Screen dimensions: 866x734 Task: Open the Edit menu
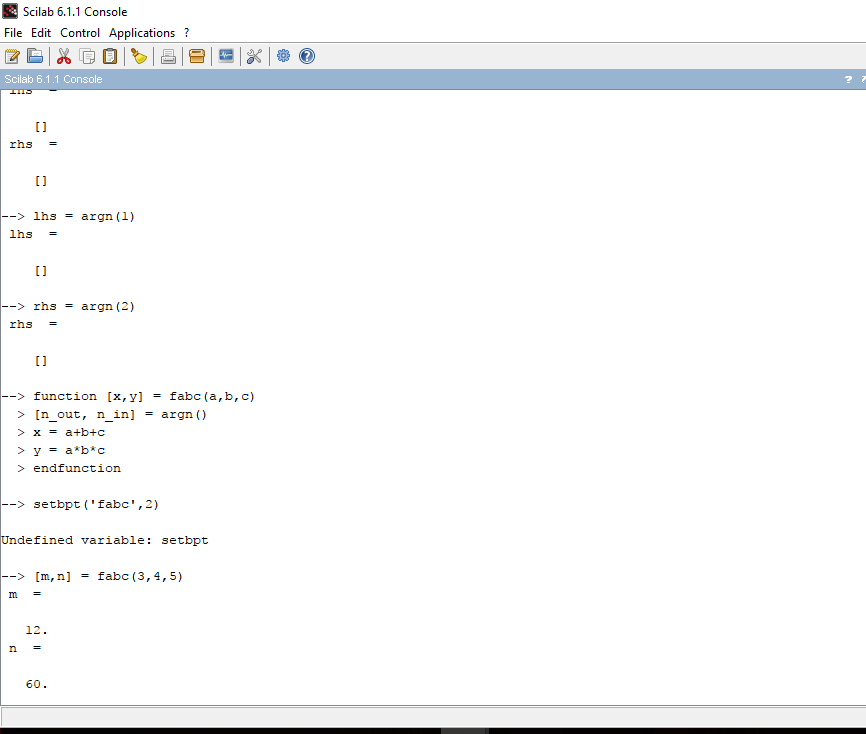click(41, 33)
